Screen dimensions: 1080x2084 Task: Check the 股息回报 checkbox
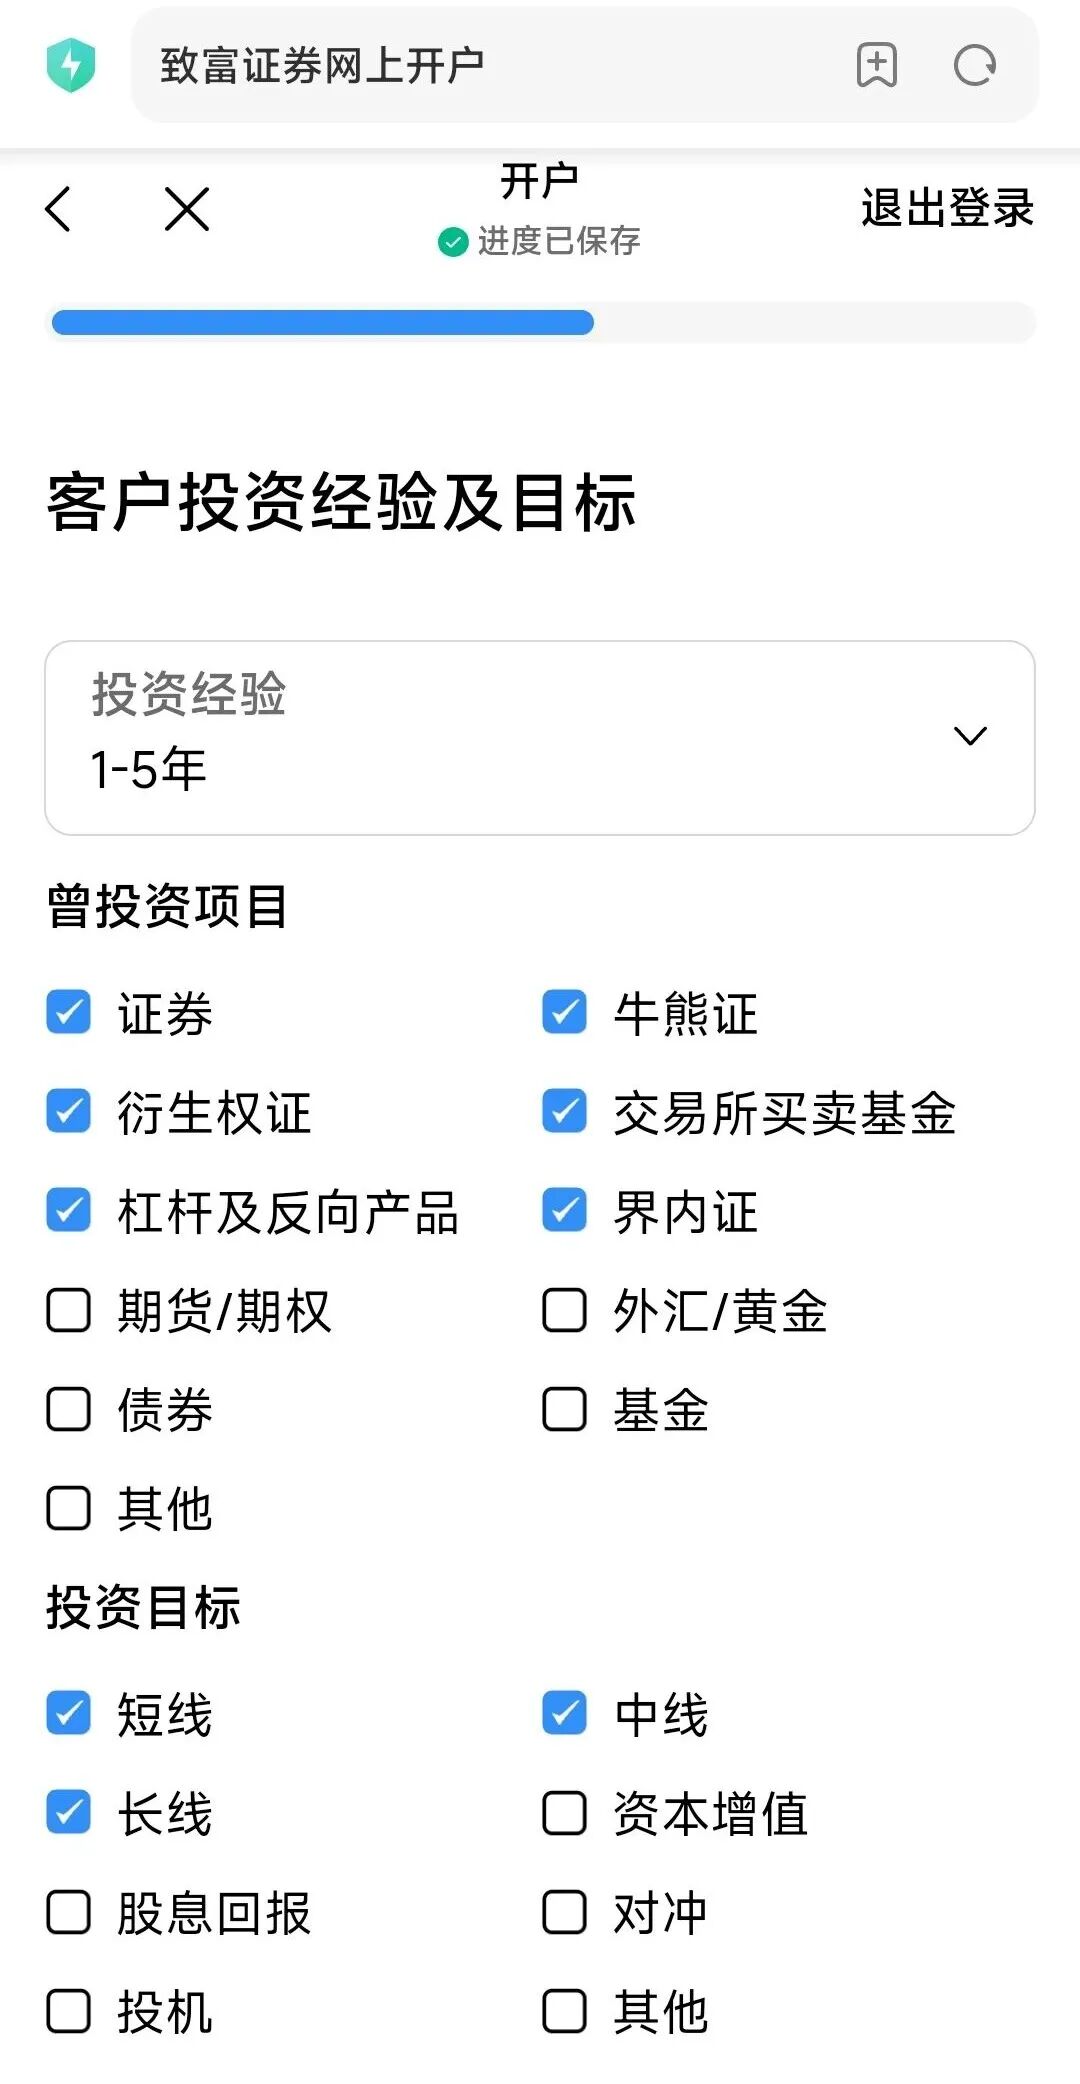69,1912
